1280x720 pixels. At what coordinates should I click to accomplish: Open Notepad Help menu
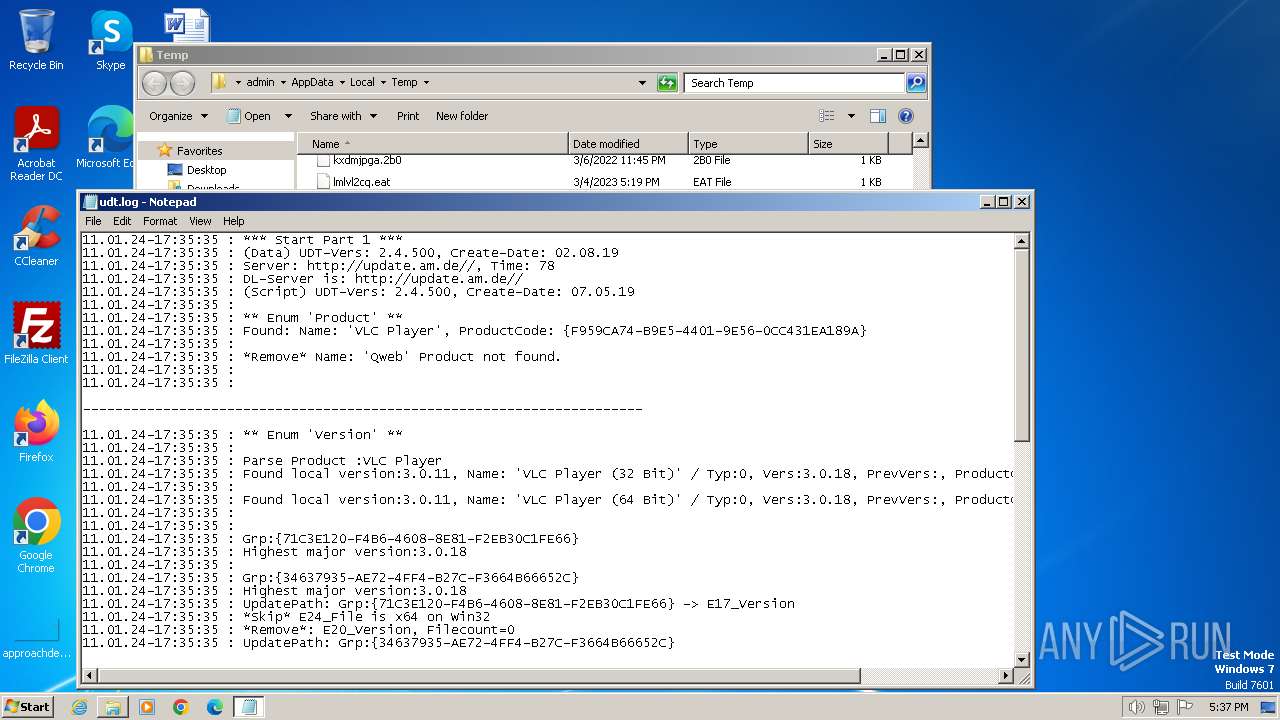tap(233, 221)
